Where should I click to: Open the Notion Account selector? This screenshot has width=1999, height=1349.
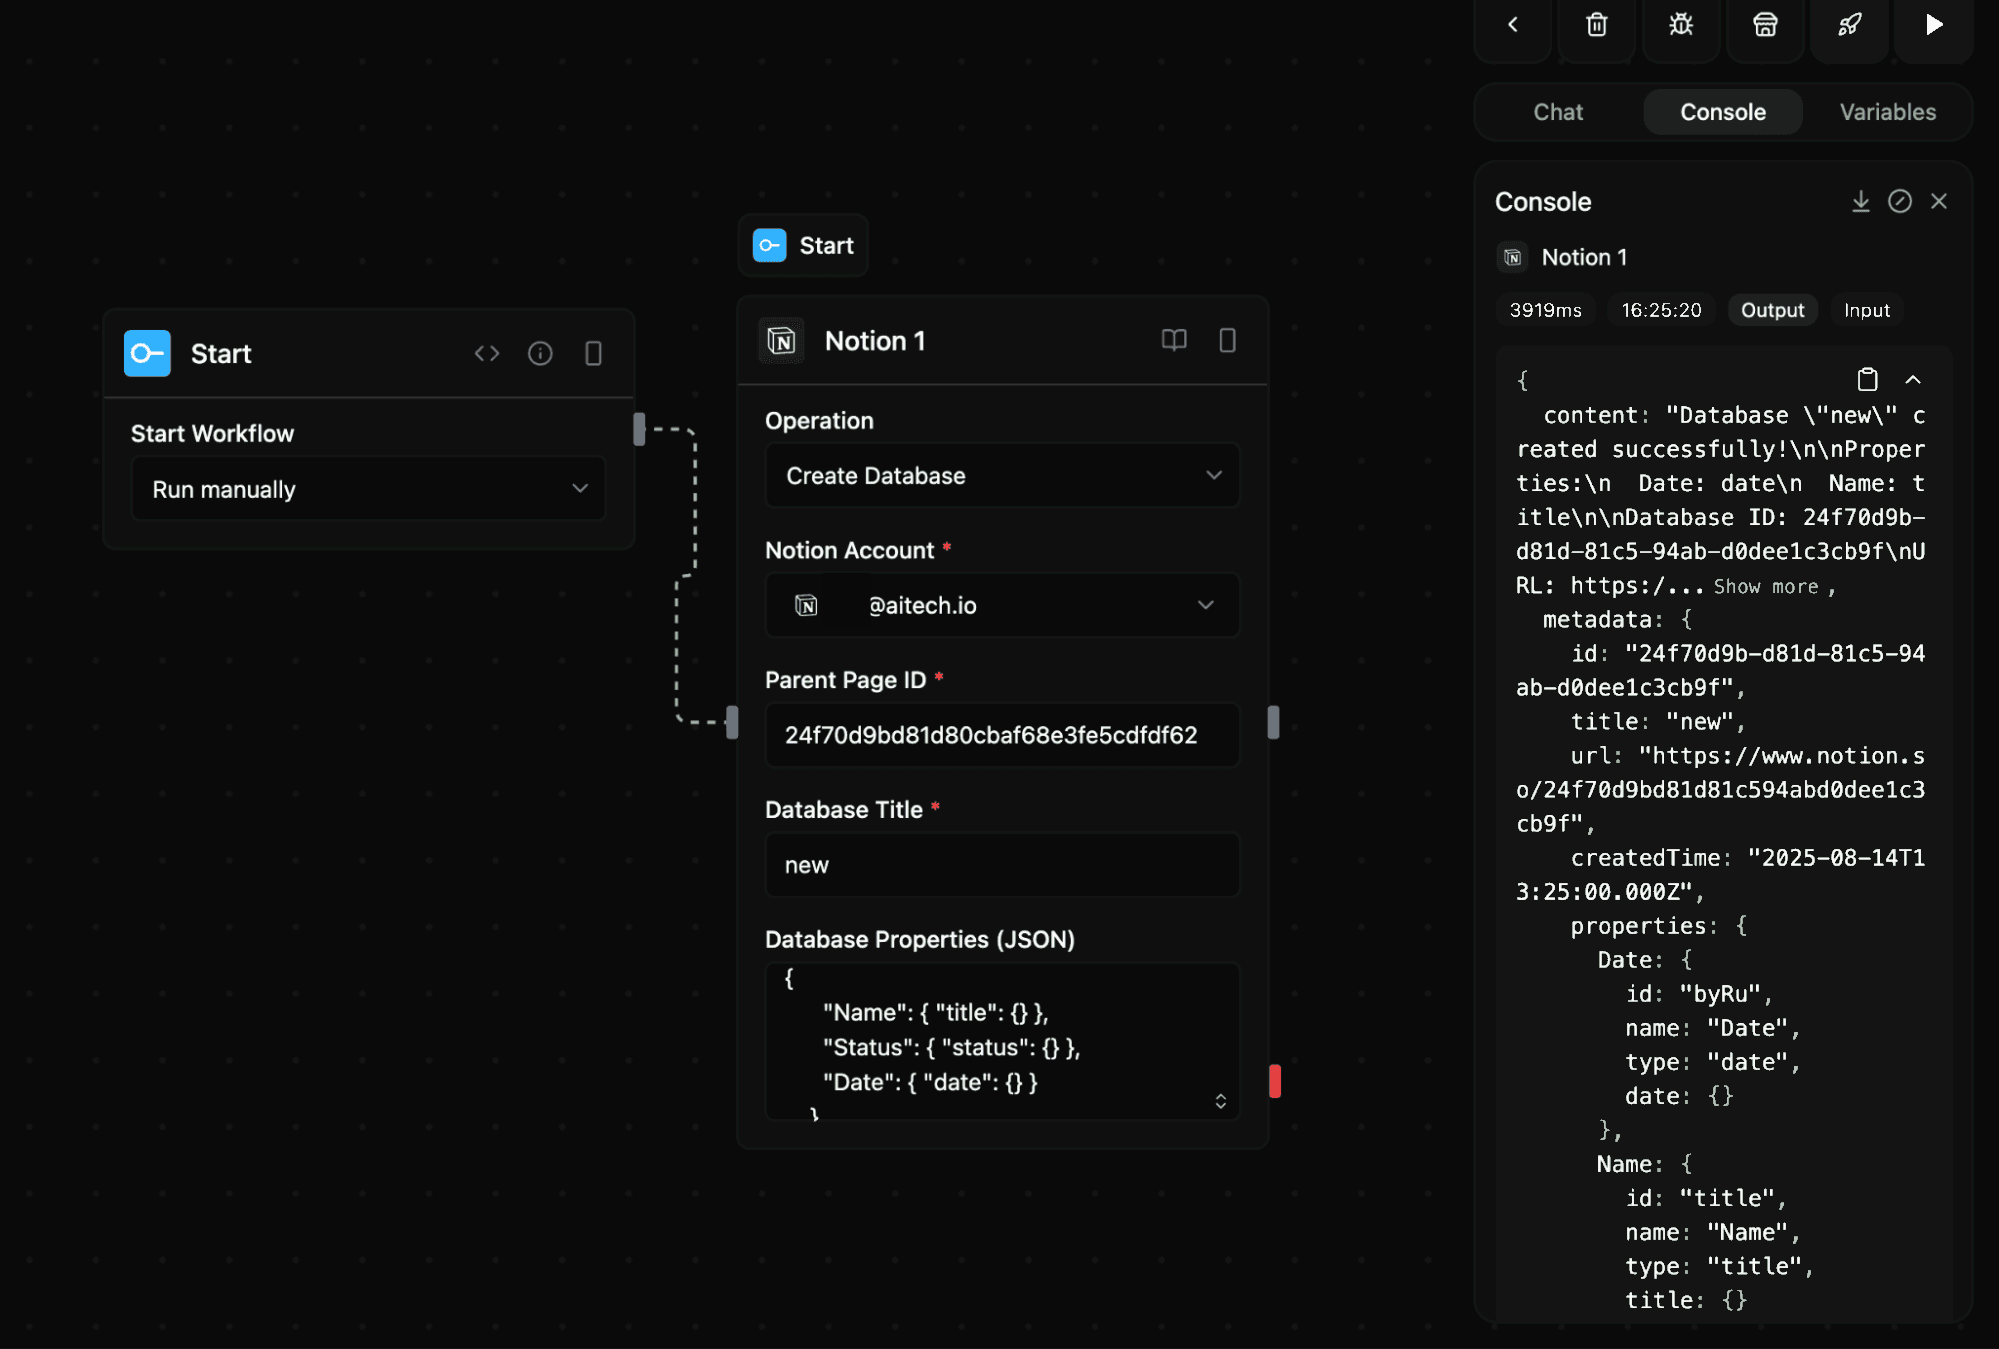point(1001,605)
